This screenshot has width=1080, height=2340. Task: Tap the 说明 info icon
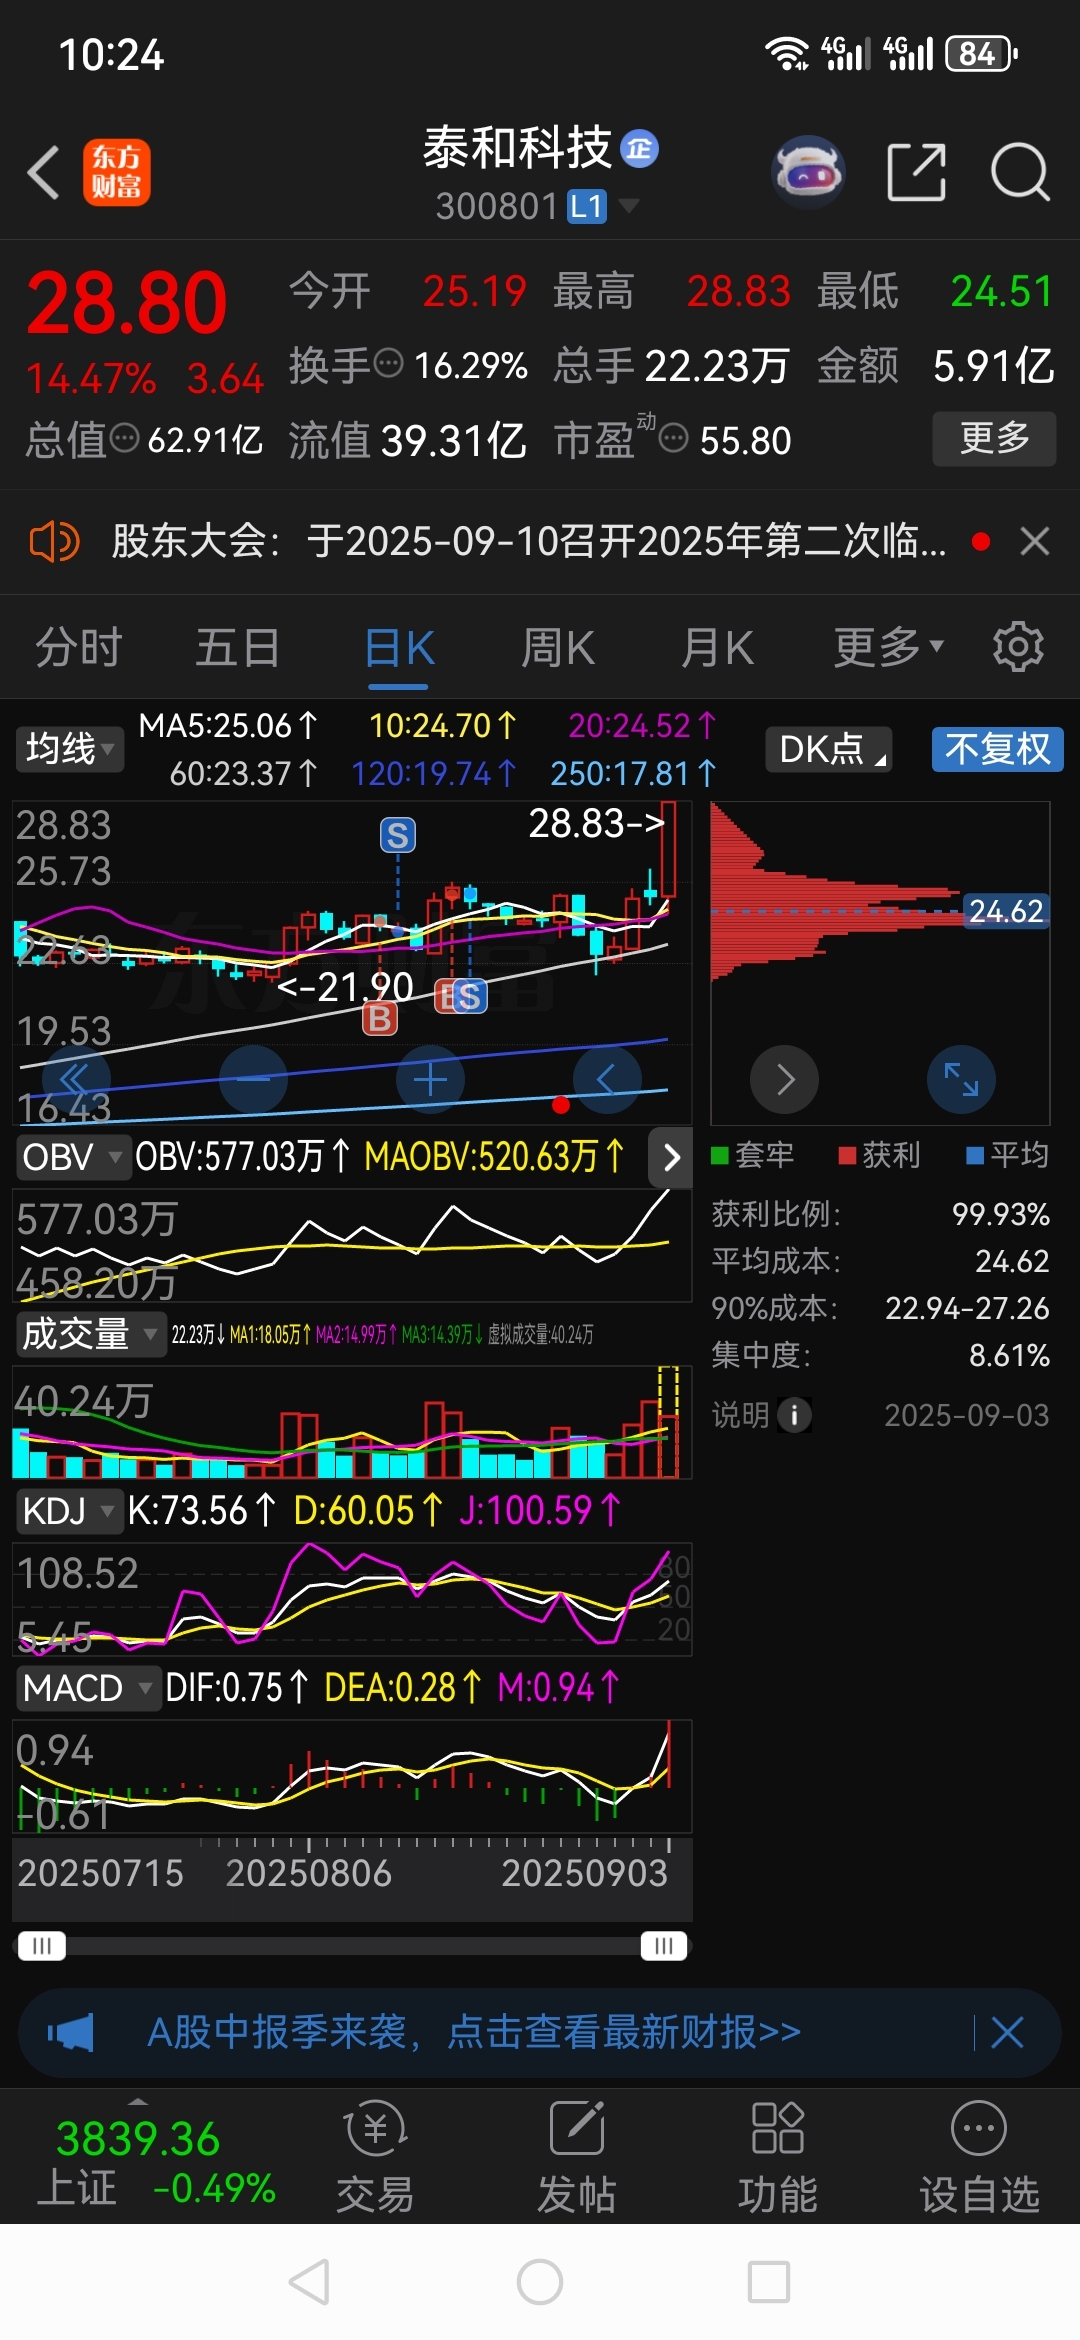[x=795, y=1415]
